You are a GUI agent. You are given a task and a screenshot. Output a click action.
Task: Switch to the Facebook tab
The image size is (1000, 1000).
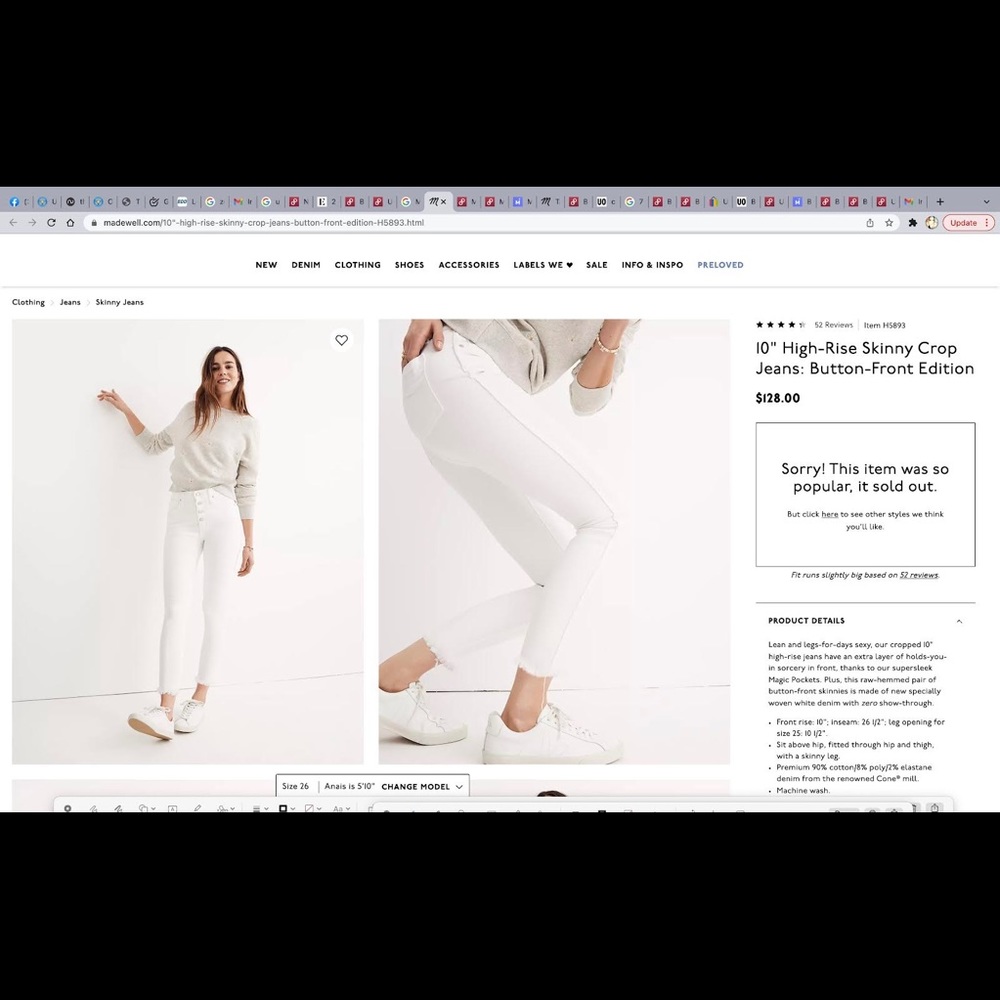pos(18,202)
